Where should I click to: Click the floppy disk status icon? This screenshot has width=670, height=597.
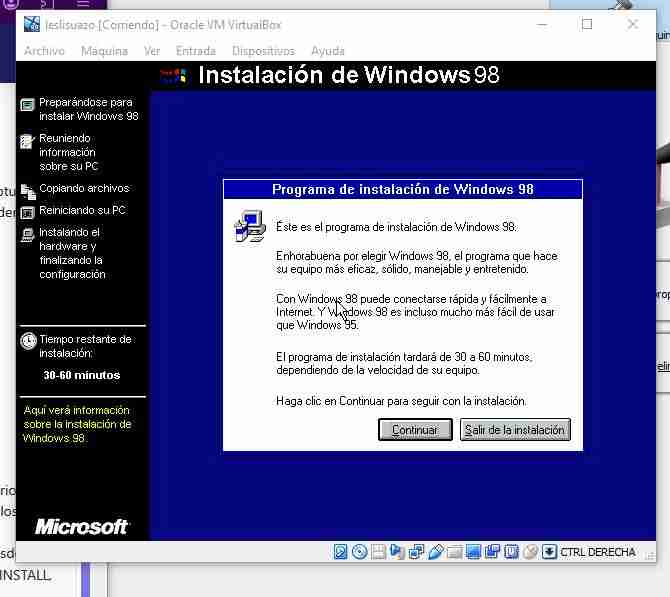tap(378, 552)
